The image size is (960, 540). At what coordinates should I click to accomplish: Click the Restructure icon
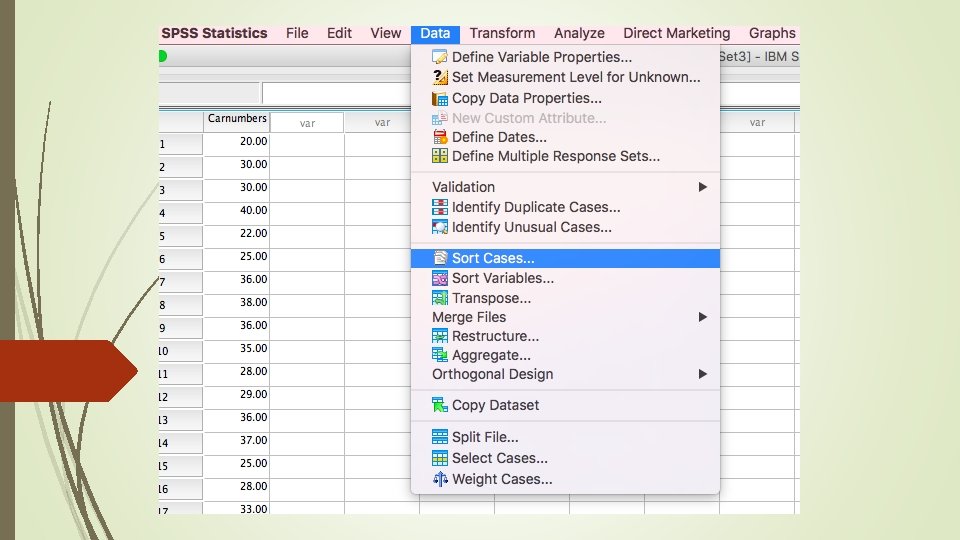coord(440,336)
